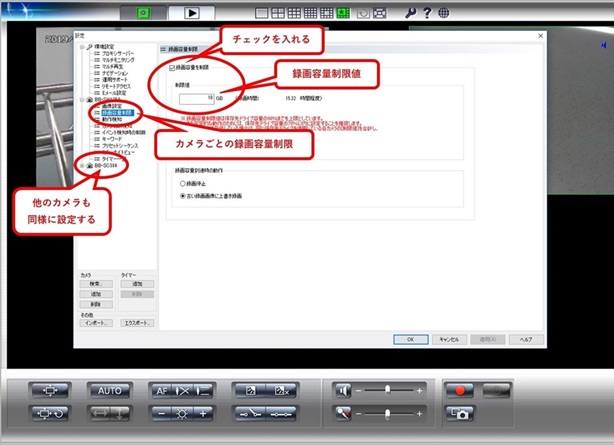Capture a snapshot with the camera icon
This screenshot has height=445, width=614.
(x=460, y=414)
